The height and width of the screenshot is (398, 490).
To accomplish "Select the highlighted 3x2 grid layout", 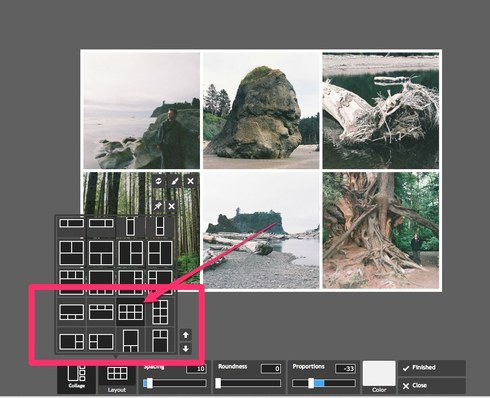I will (x=130, y=312).
